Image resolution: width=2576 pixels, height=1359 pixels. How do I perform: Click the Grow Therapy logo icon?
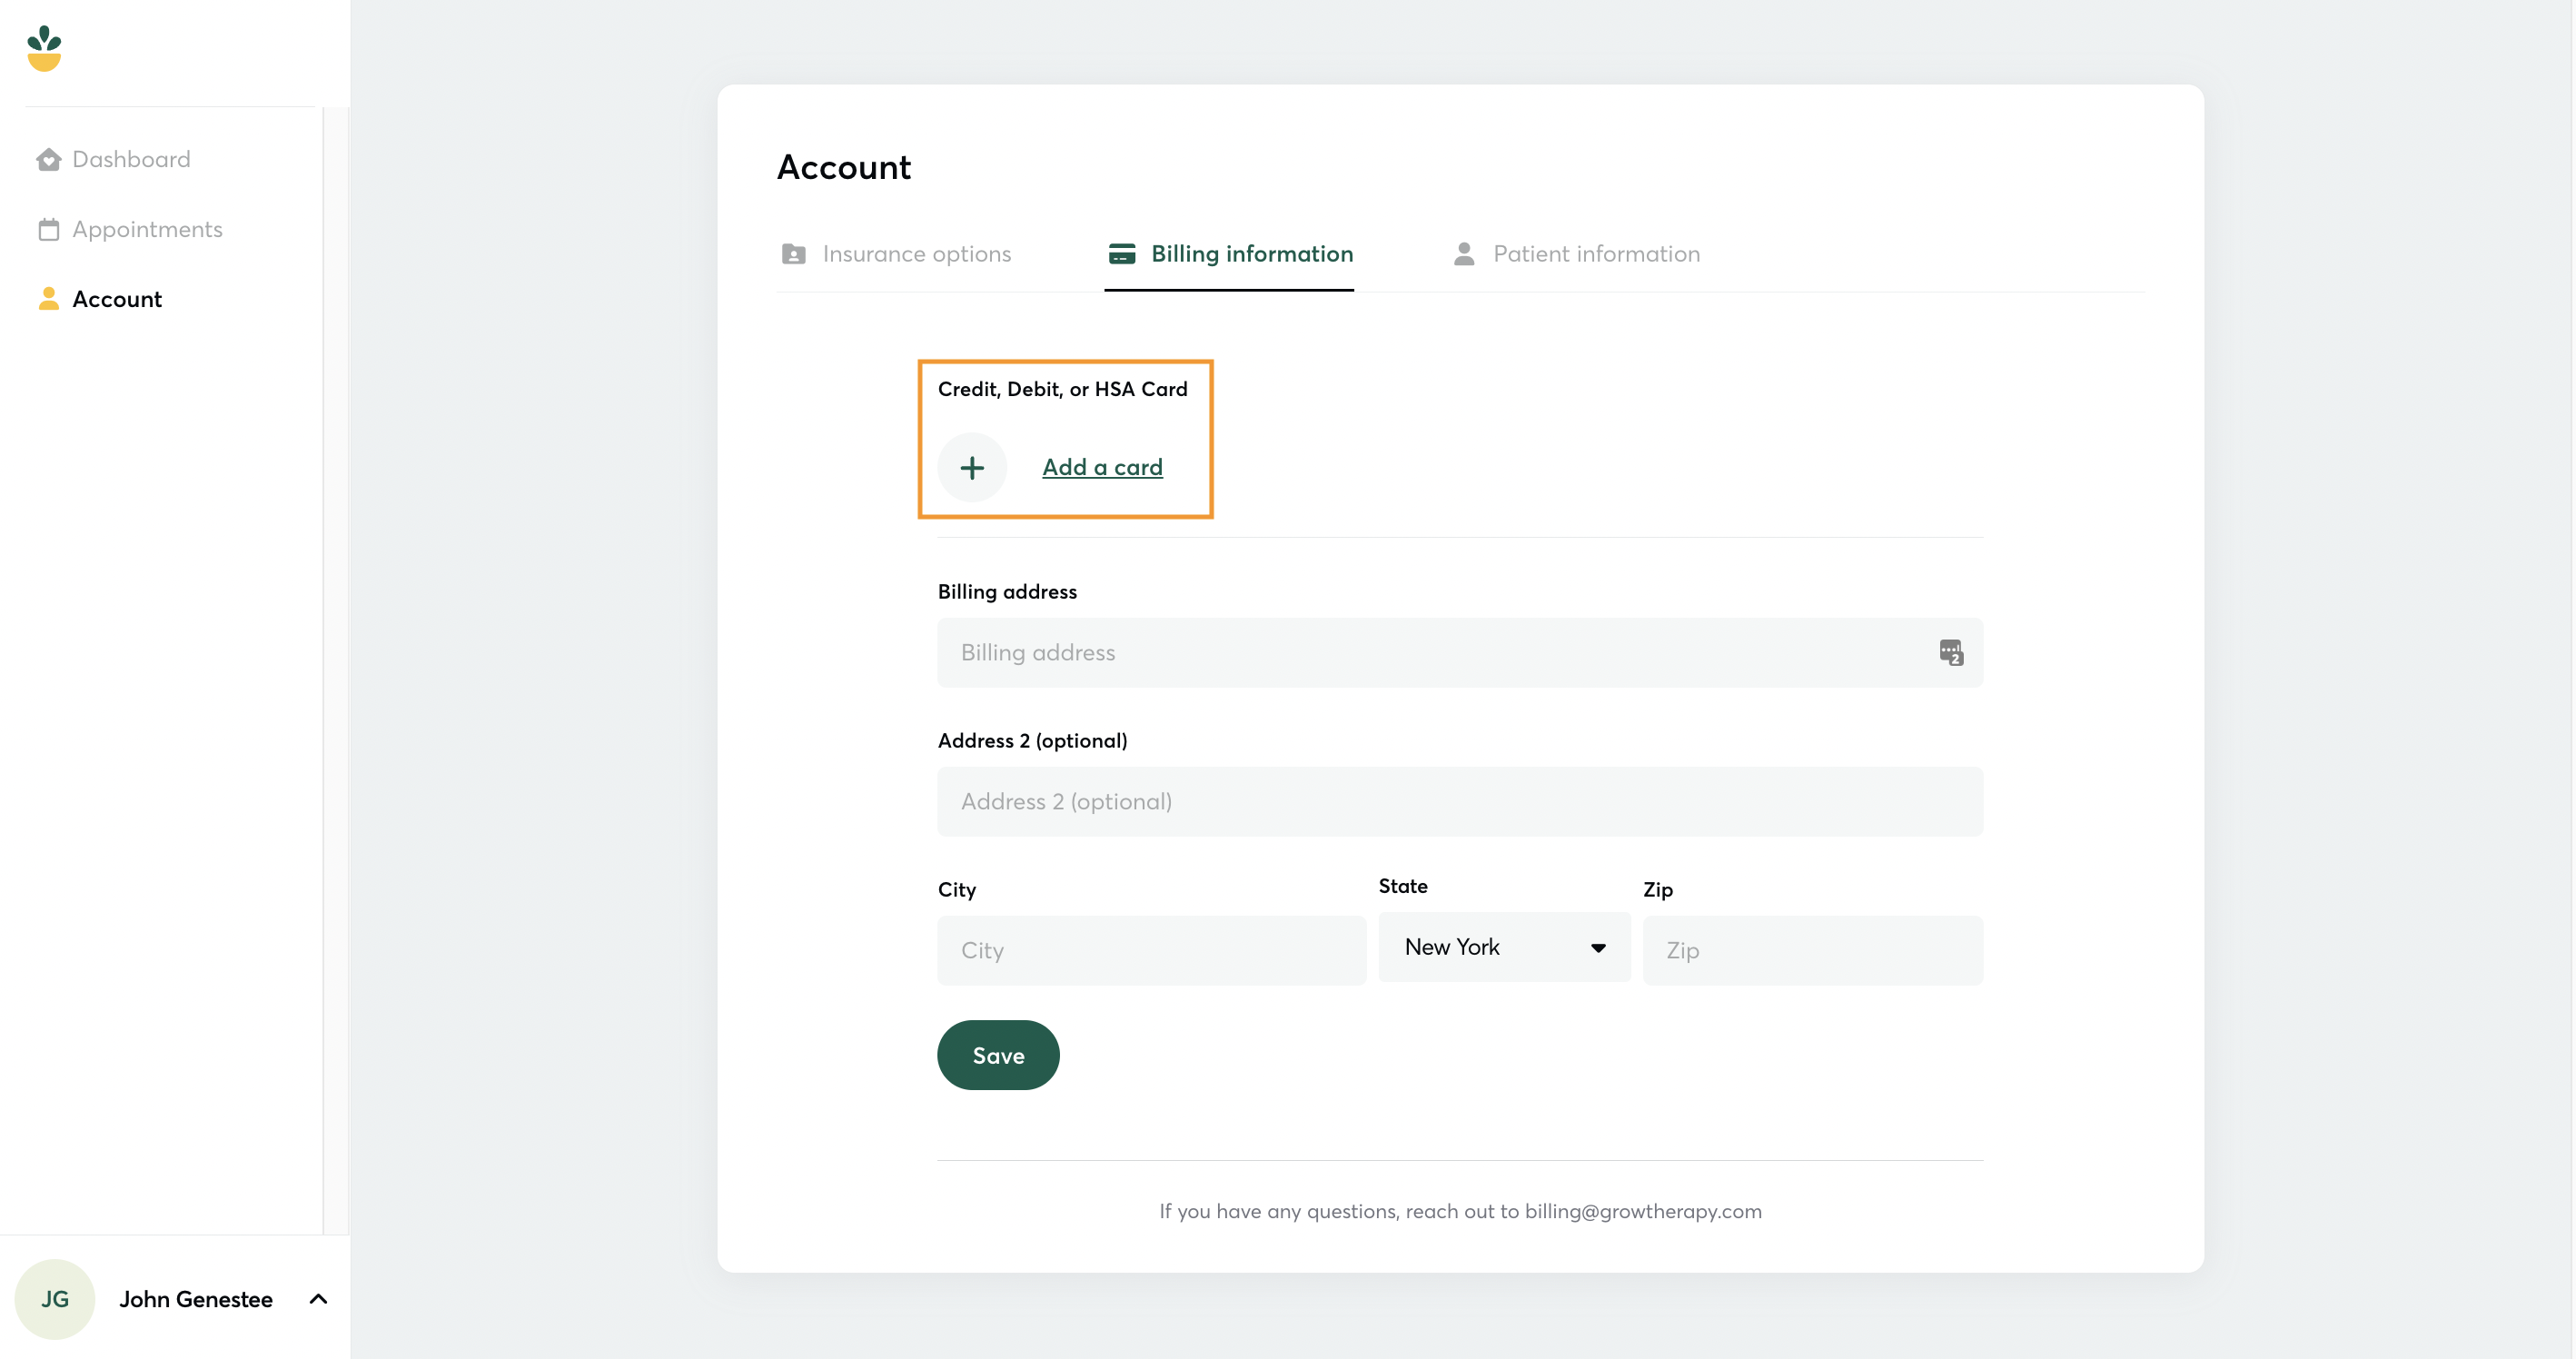44,48
